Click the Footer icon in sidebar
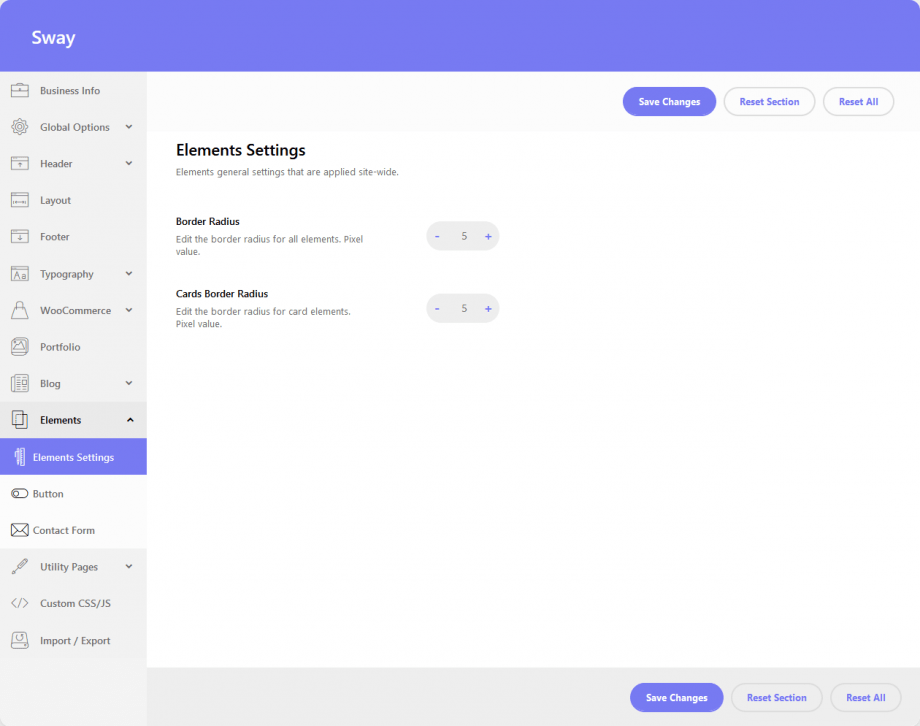The image size is (920, 726). click(x=20, y=236)
